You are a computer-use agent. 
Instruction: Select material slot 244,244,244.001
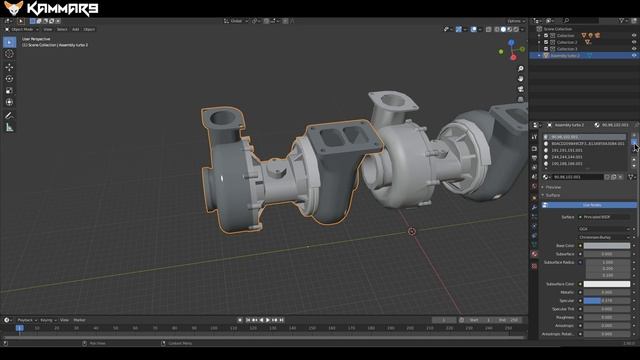584,157
